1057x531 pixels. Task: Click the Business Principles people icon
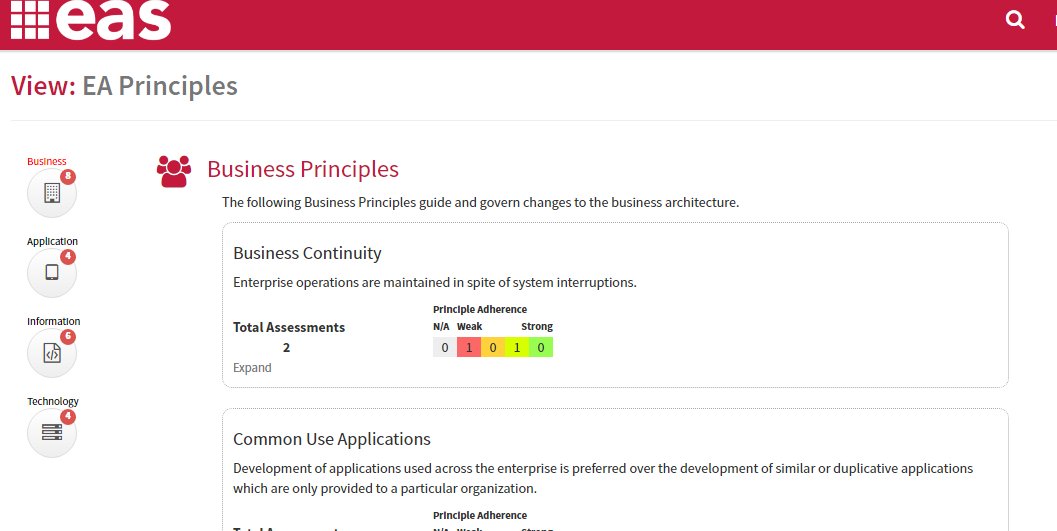pyautogui.click(x=174, y=171)
